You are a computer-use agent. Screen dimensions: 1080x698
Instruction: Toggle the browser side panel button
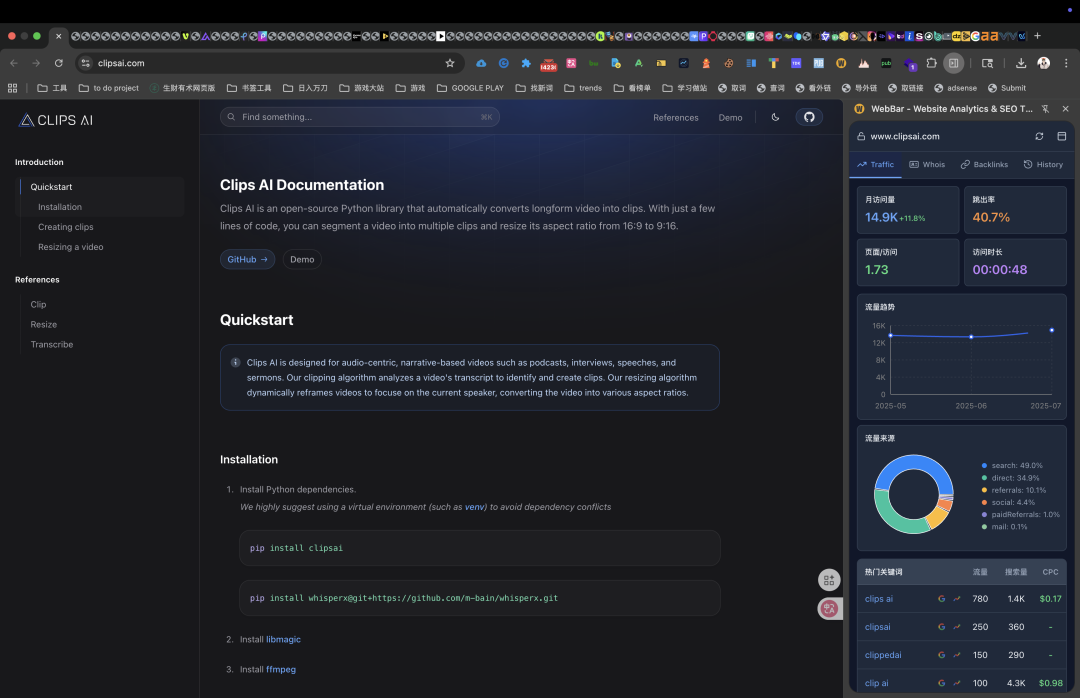click(x=953, y=63)
